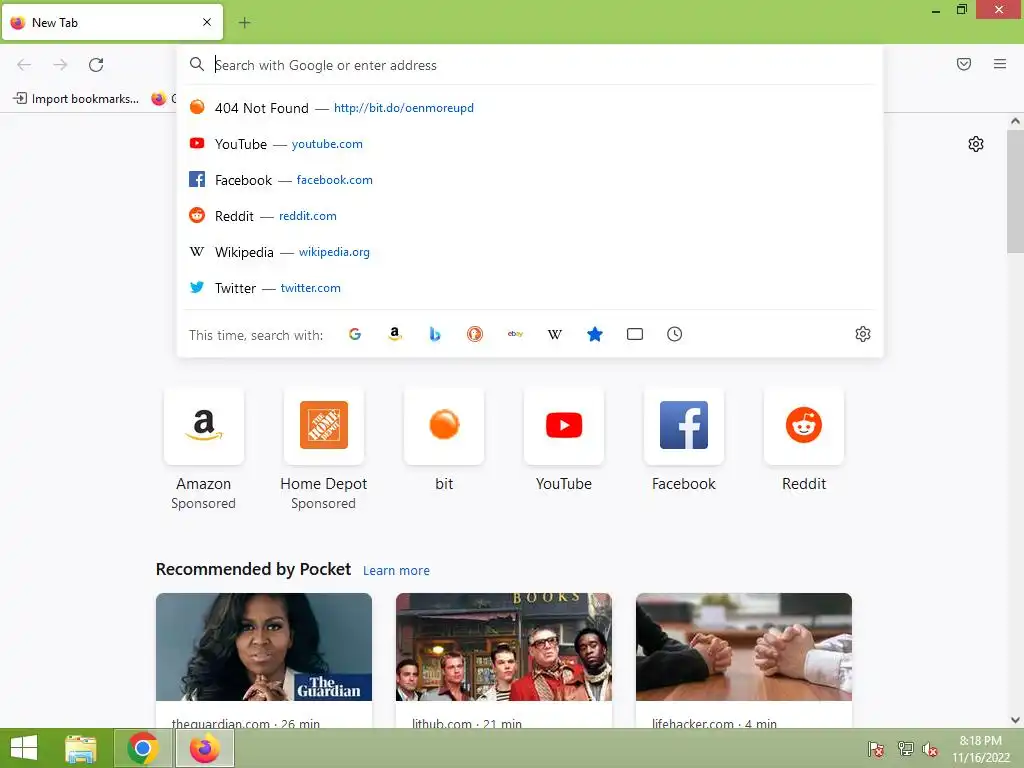This screenshot has width=1024, height=768.
Task: Open a new tab with plus button
Action: click(x=244, y=23)
